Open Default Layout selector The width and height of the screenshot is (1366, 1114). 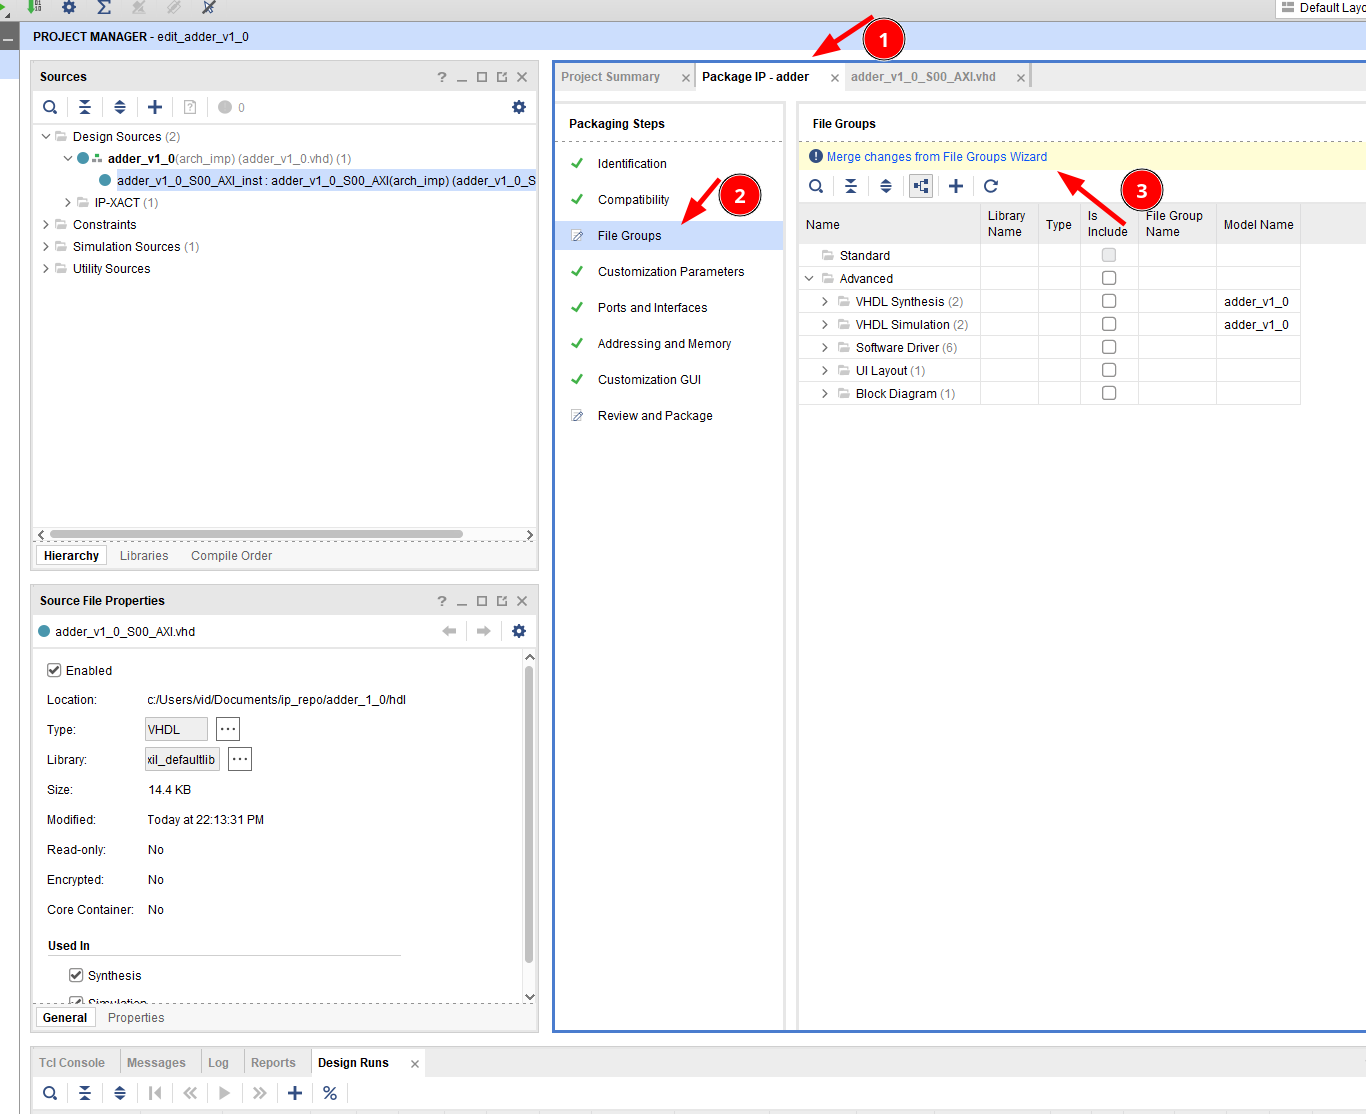1323,8
